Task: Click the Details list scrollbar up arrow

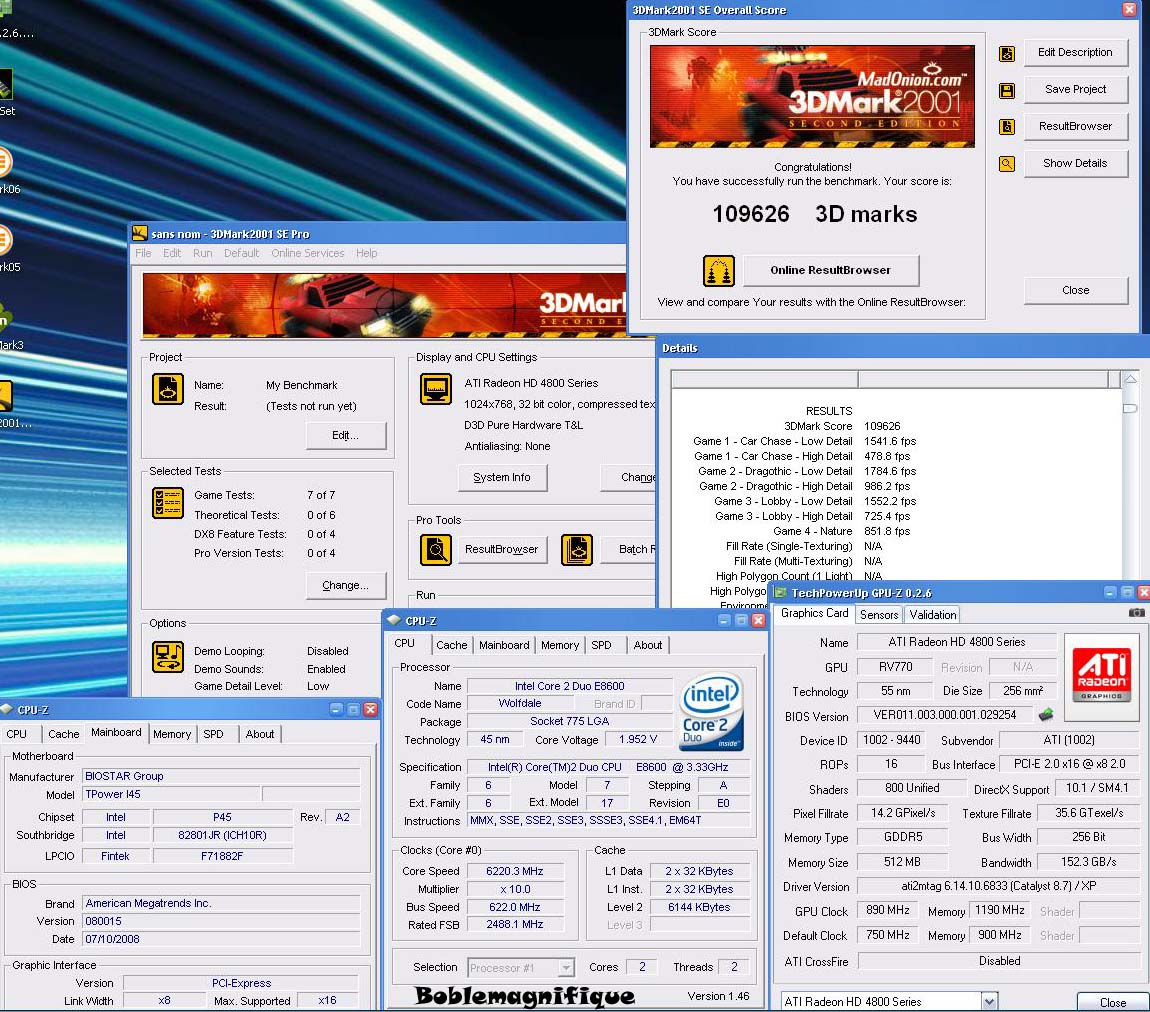Action: pyautogui.click(x=1130, y=379)
